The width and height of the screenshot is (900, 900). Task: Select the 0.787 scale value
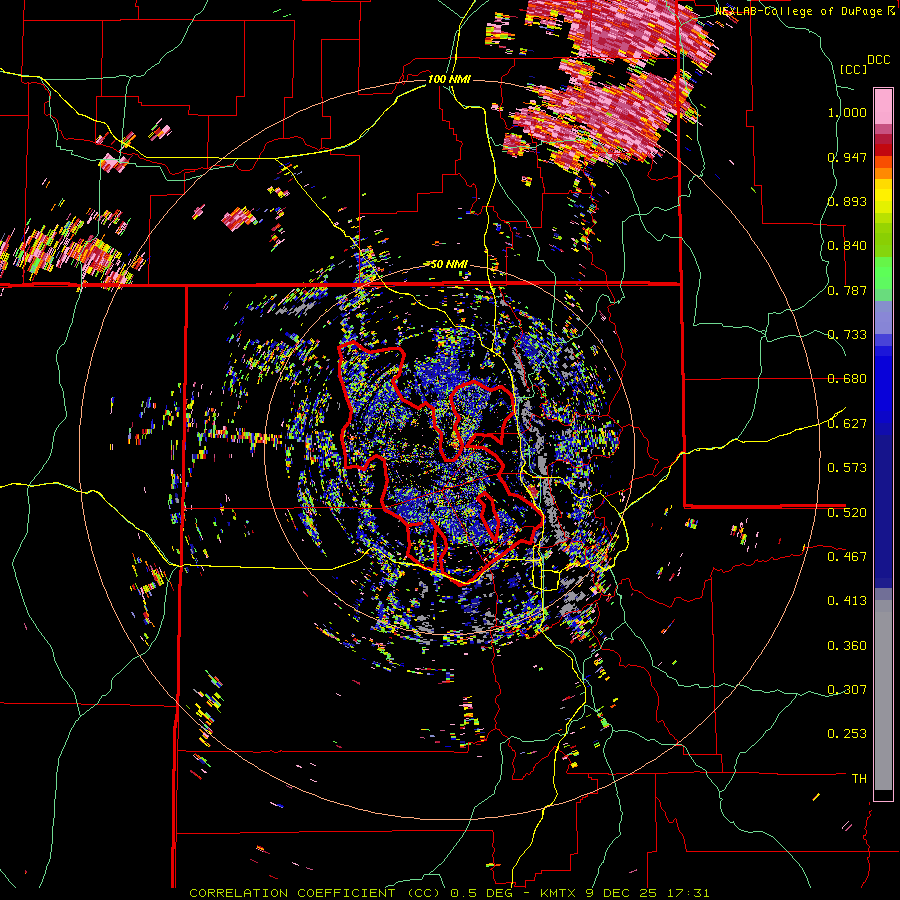point(847,290)
